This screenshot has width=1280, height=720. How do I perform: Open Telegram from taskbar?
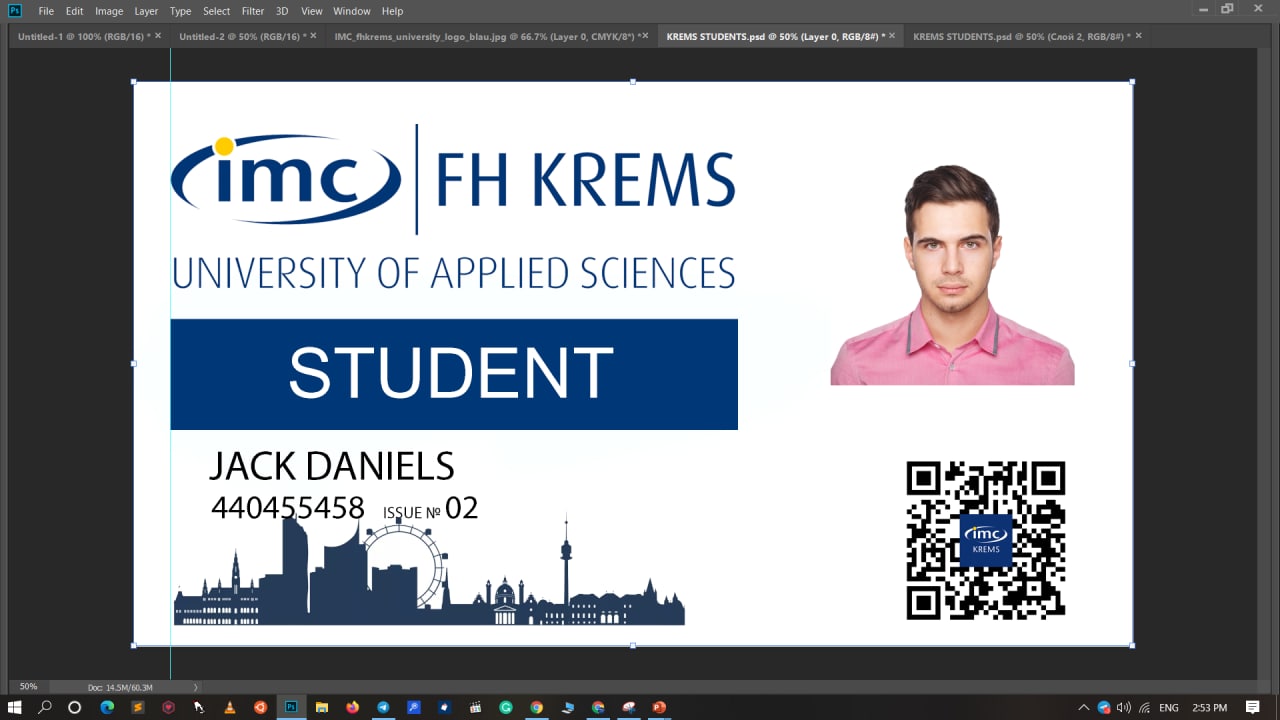pyautogui.click(x=383, y=707)
